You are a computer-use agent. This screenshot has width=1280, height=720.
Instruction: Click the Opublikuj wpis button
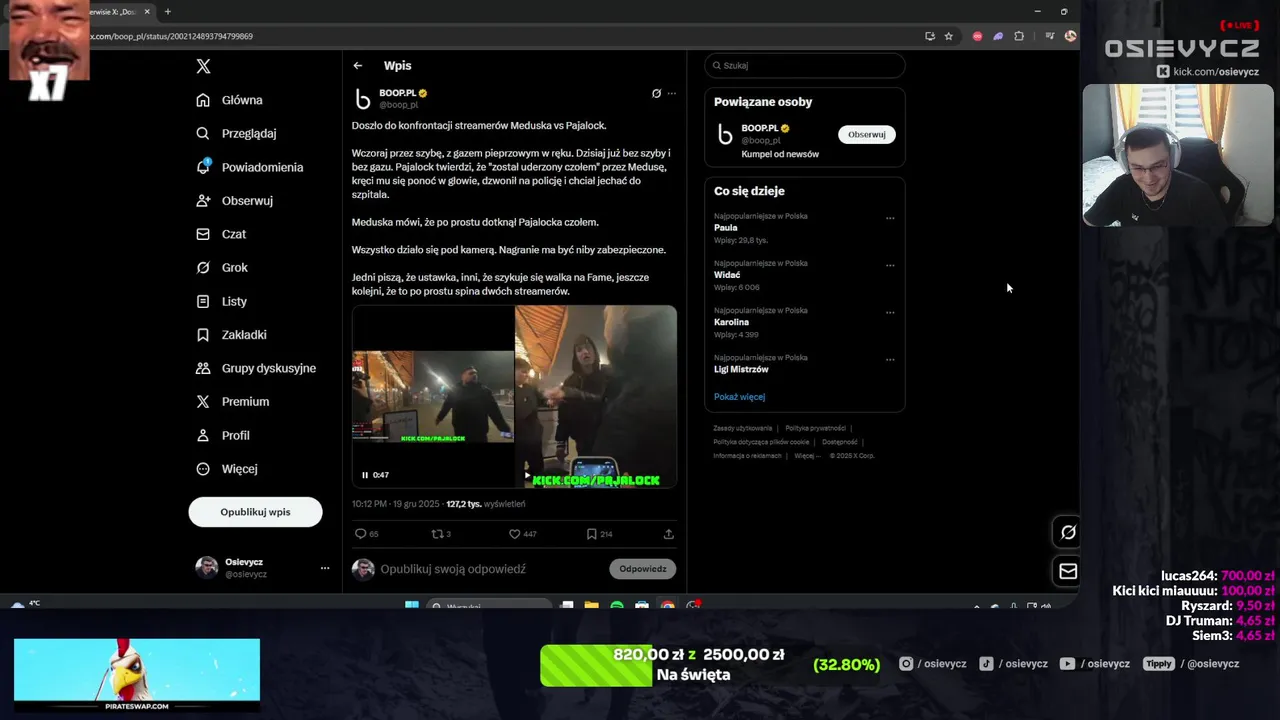255,512
